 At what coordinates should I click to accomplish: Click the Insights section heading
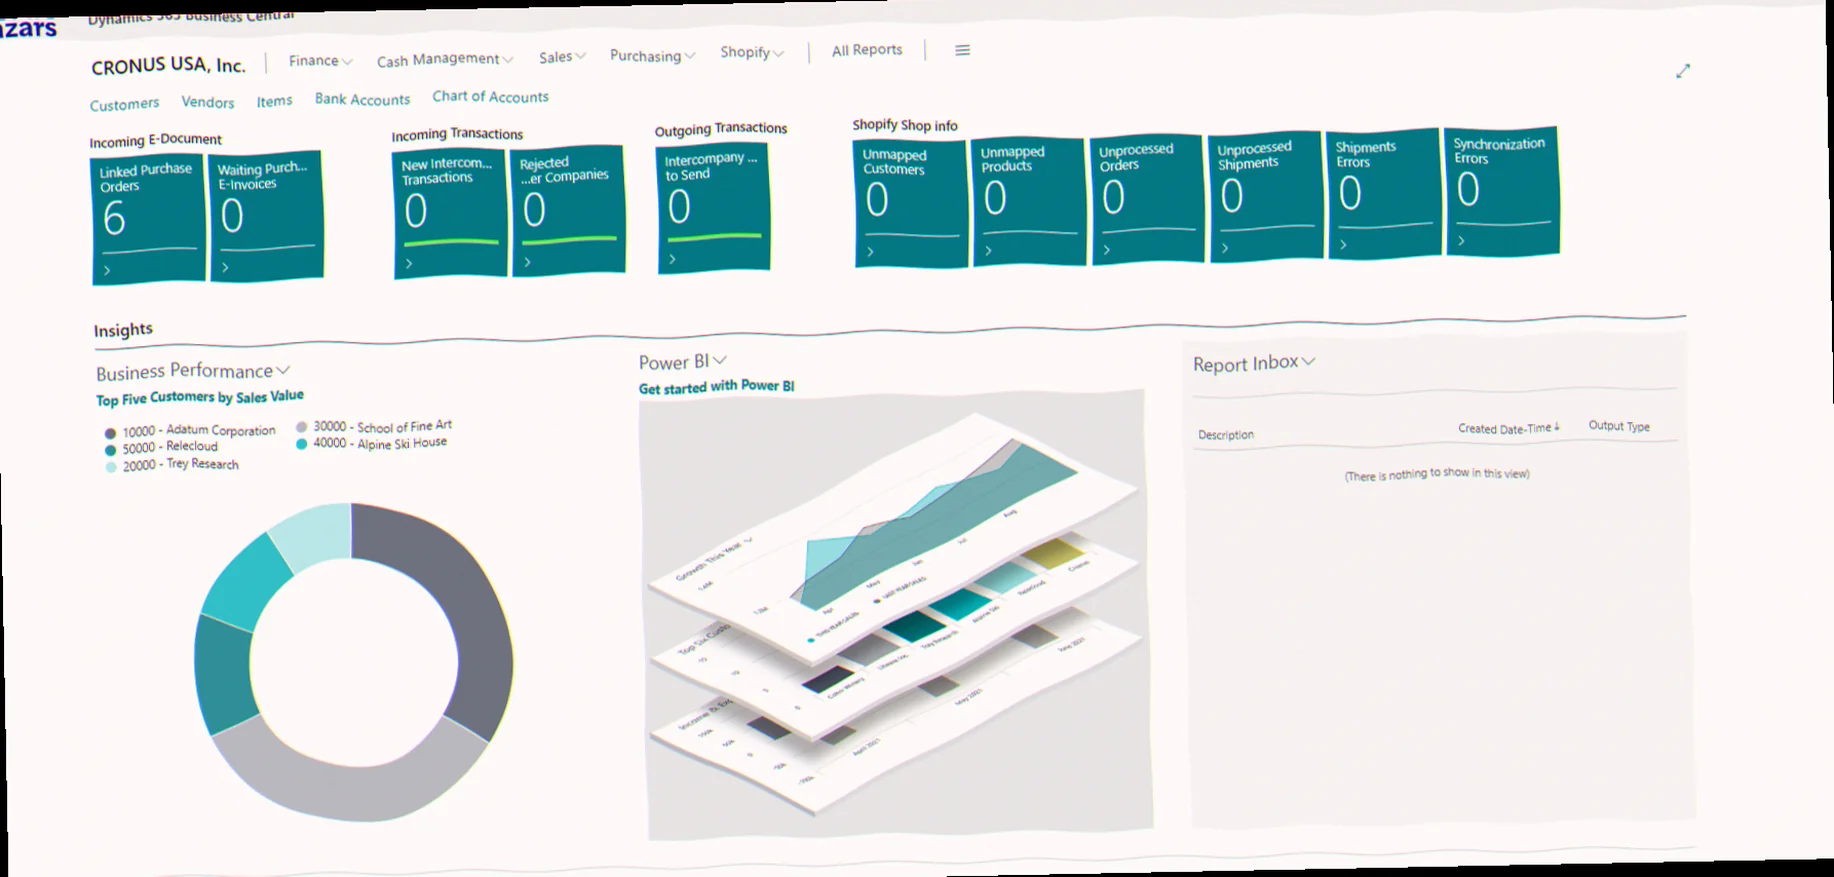point(123,330)
